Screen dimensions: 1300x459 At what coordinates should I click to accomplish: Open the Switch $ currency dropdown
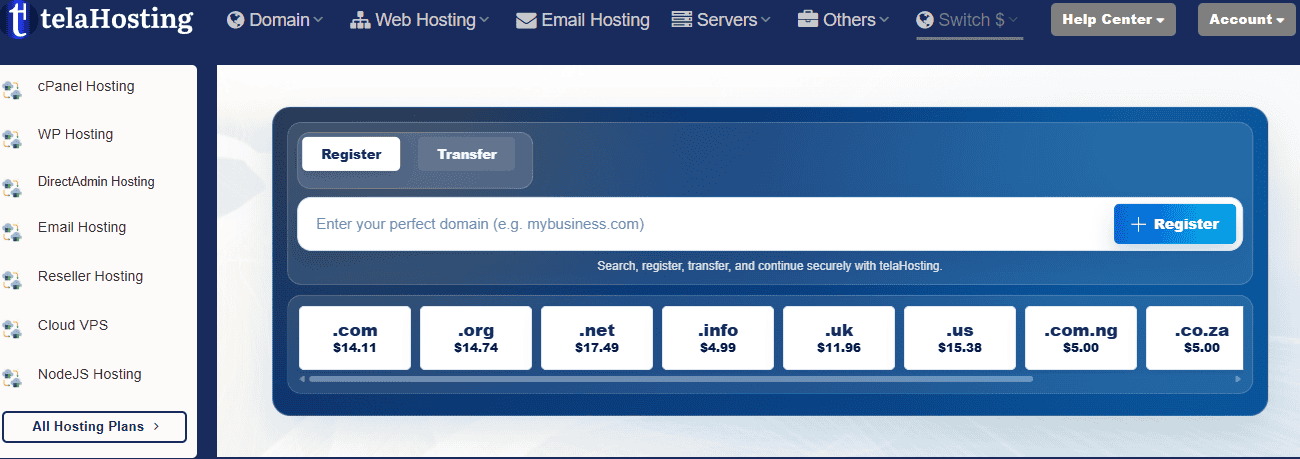969,20
